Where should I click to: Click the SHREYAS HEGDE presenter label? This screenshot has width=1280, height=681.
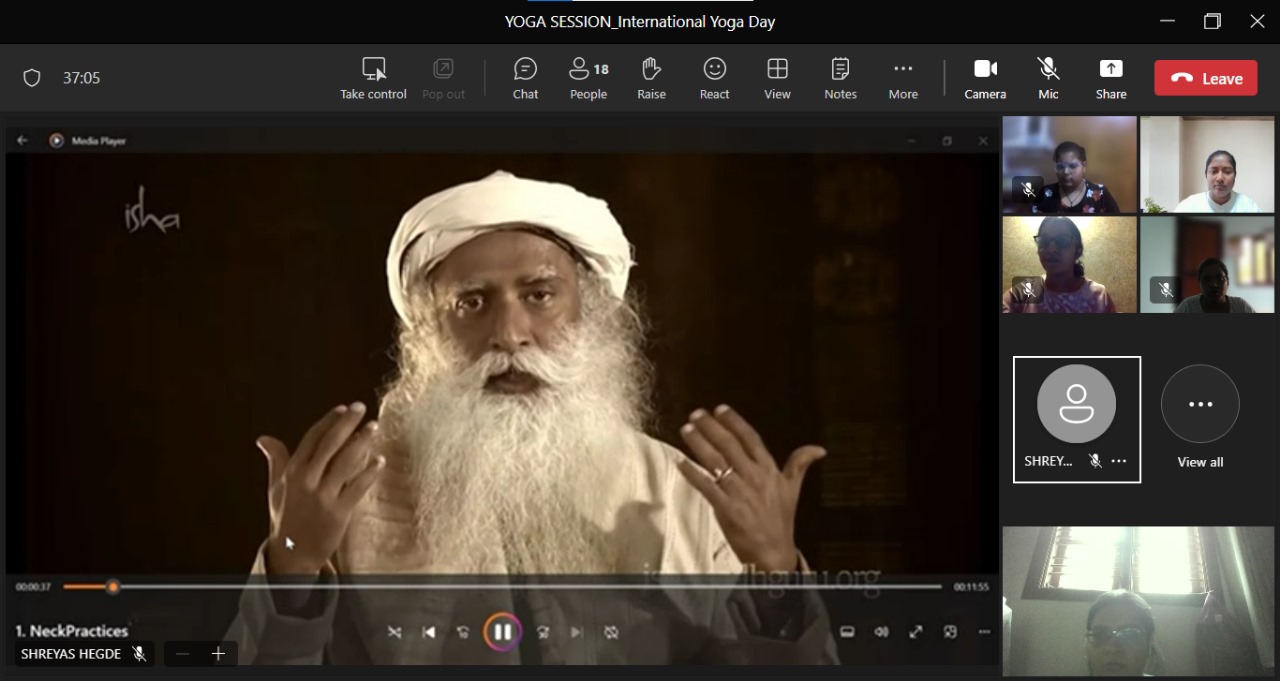[71, 654]
